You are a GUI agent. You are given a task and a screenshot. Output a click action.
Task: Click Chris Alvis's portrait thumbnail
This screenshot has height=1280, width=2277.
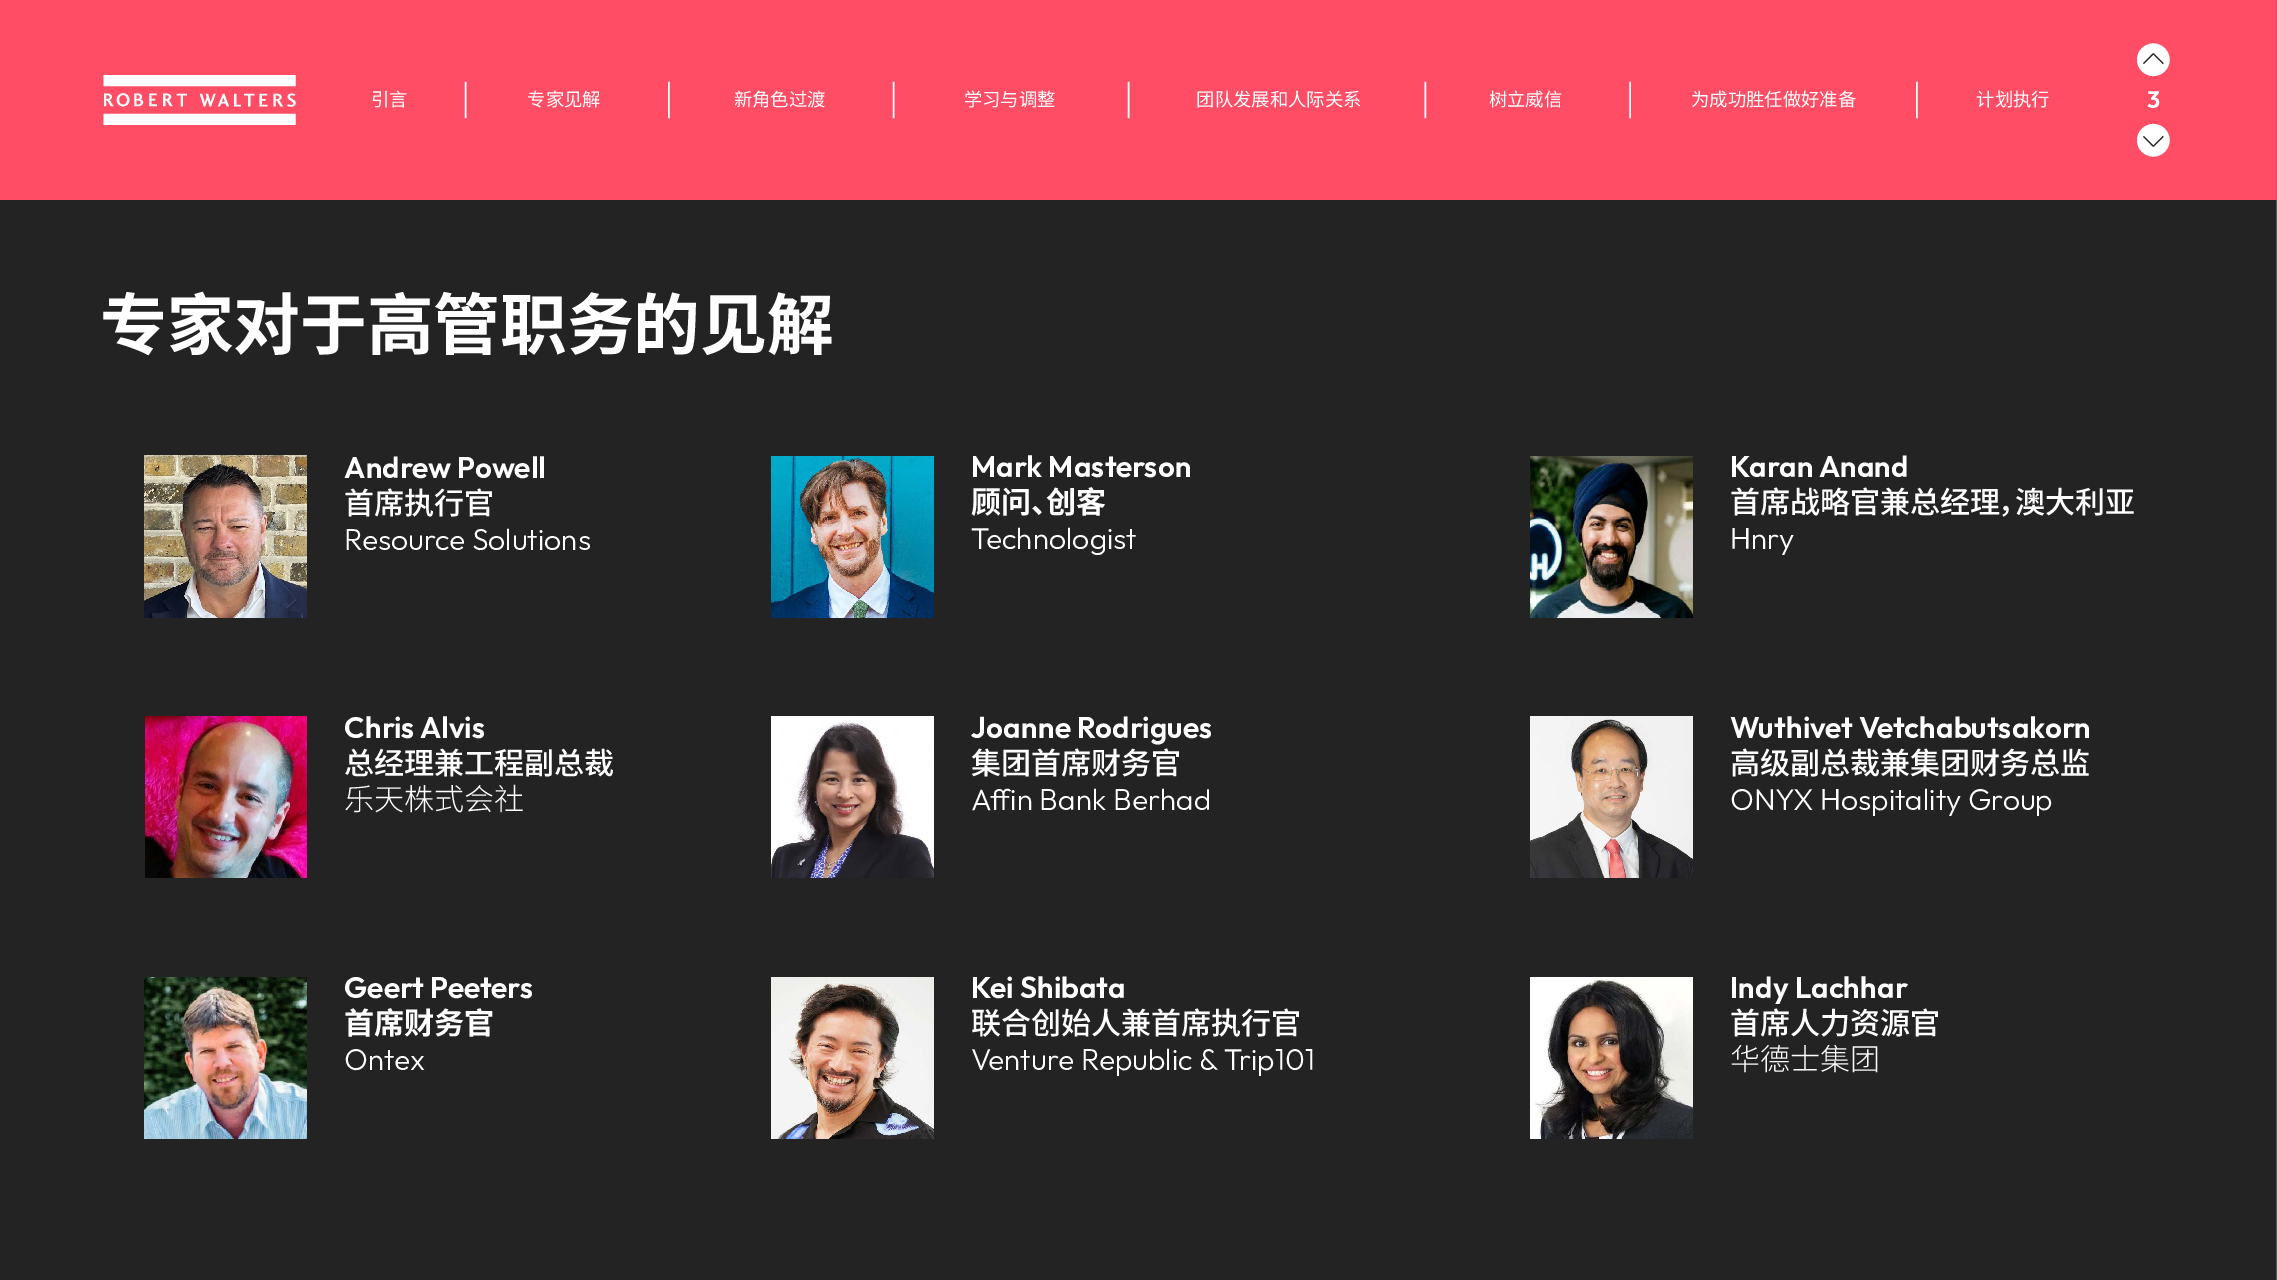point(225,797)
